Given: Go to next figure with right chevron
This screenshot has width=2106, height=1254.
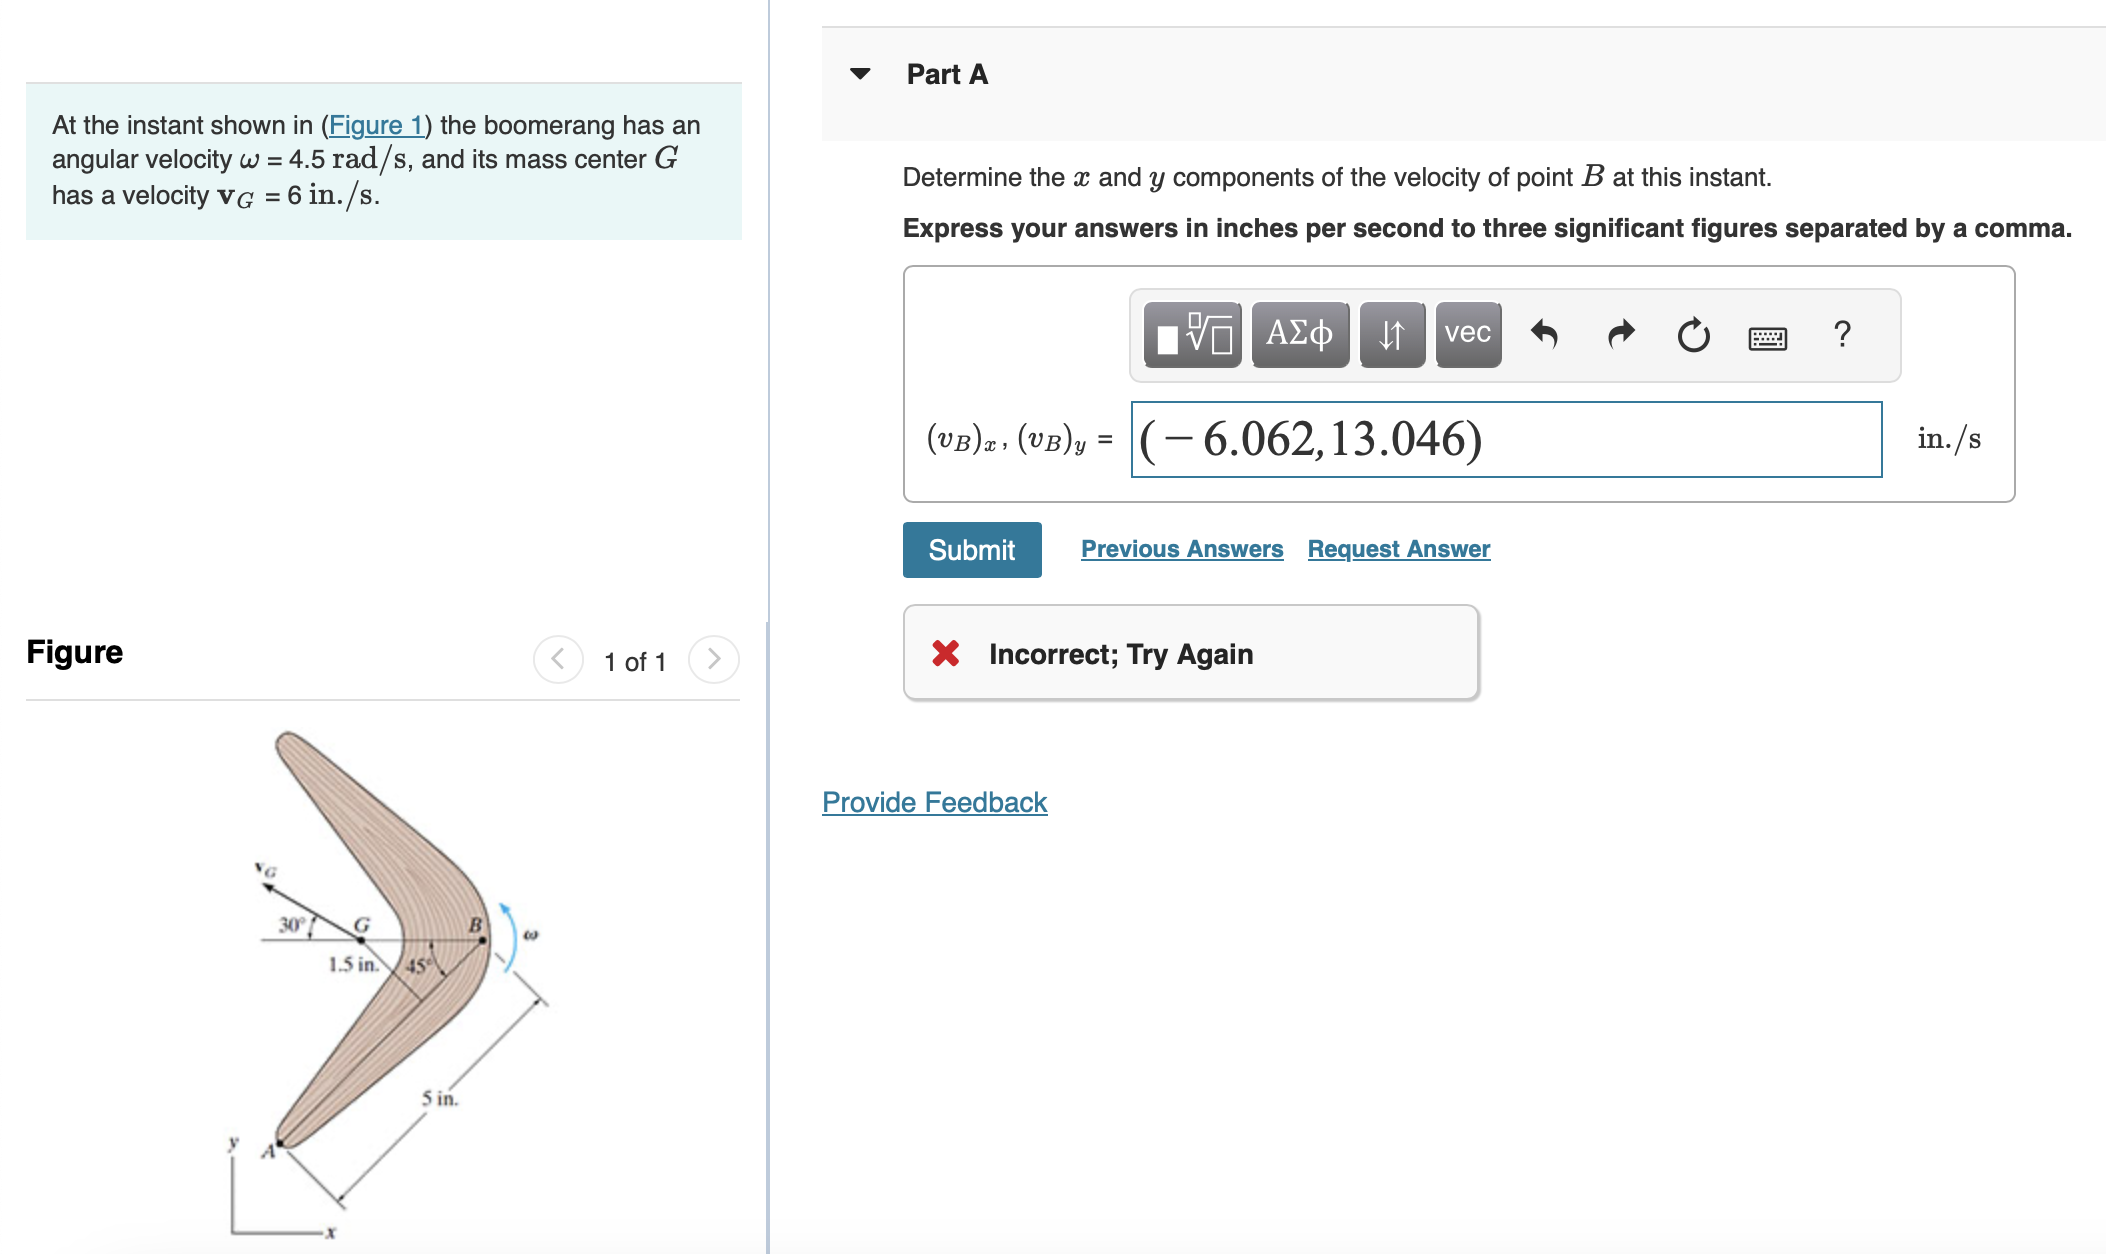Looking at the screenshot, I should 713,659.
